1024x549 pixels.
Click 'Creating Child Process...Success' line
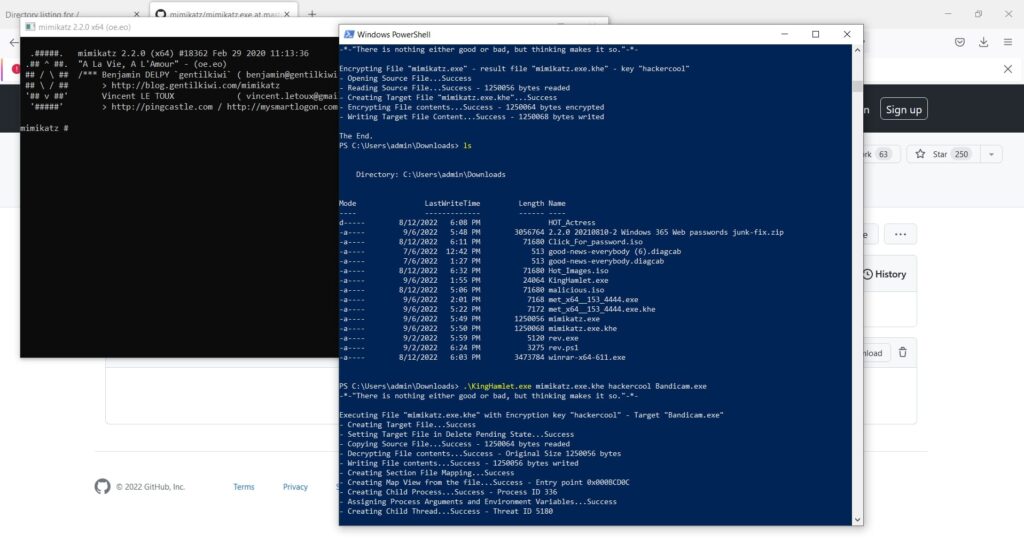pyautogui.click(x=448, y=492)
